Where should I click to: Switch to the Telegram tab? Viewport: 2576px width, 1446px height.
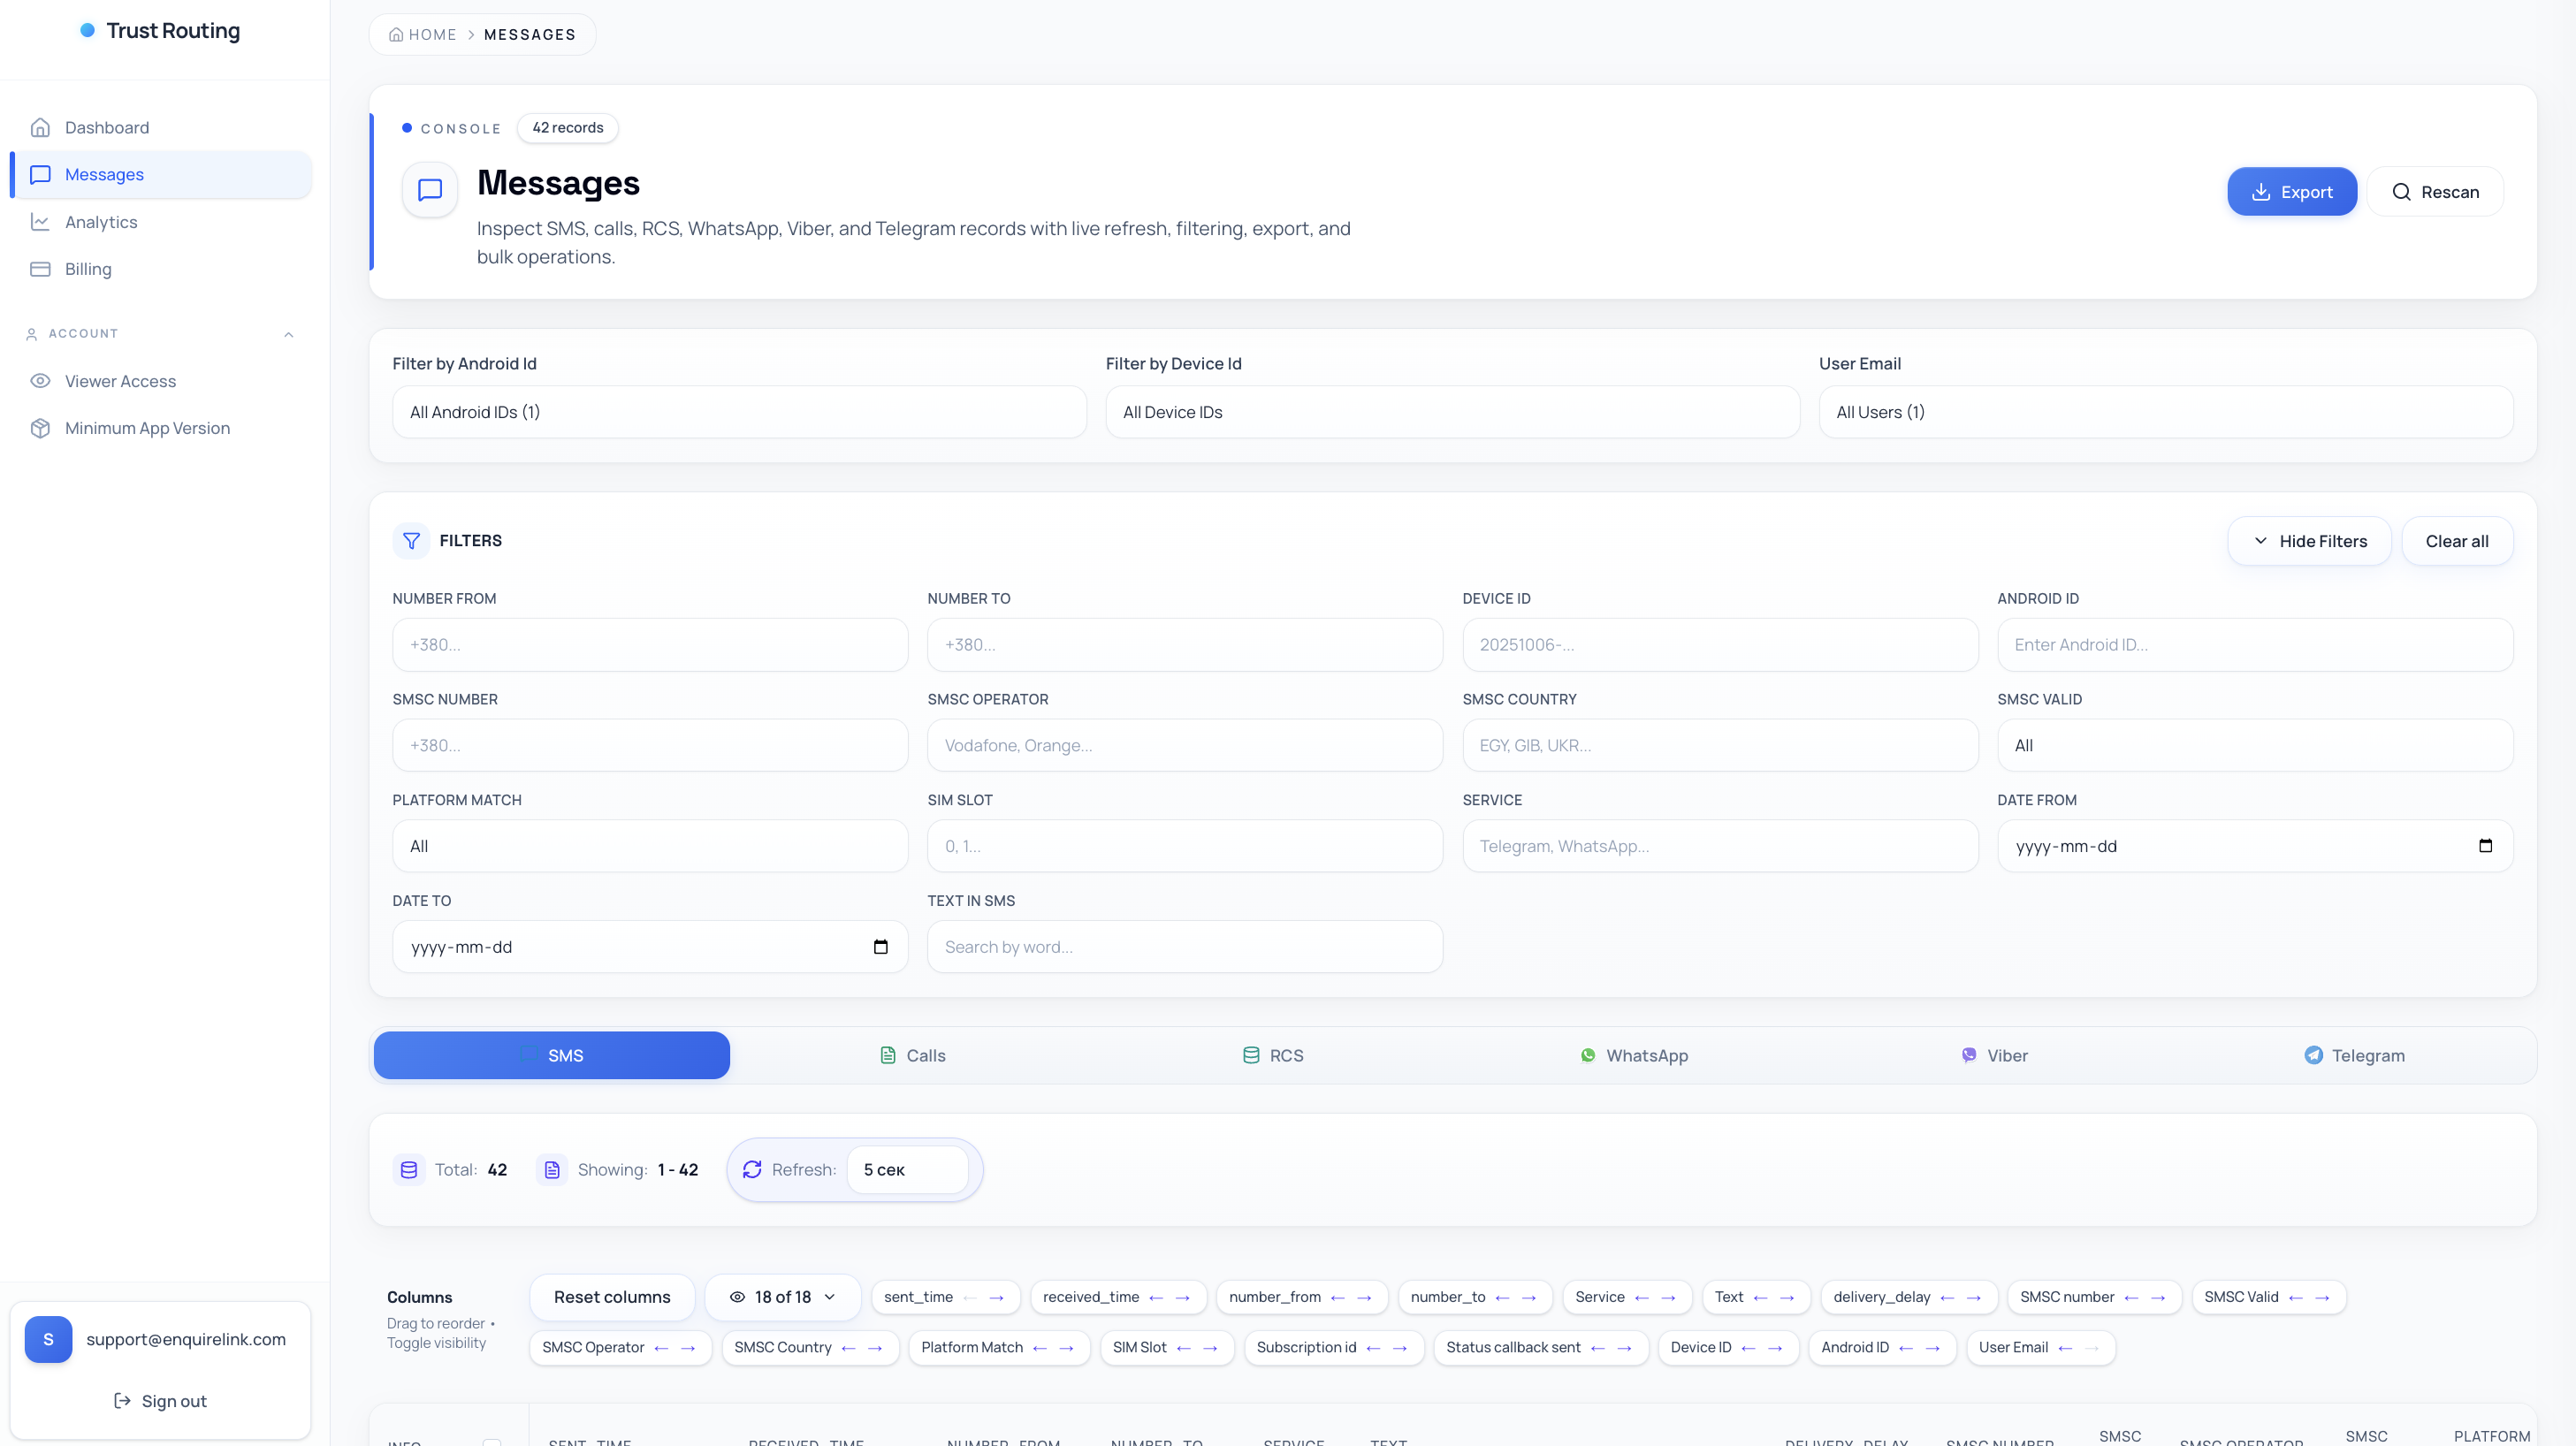pos(2354,1055)
